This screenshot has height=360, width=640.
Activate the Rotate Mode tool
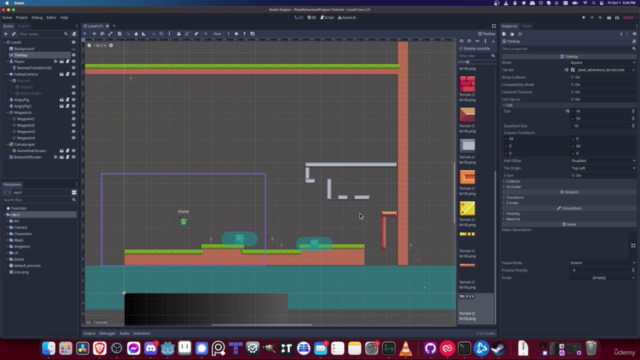click(102, 34)
